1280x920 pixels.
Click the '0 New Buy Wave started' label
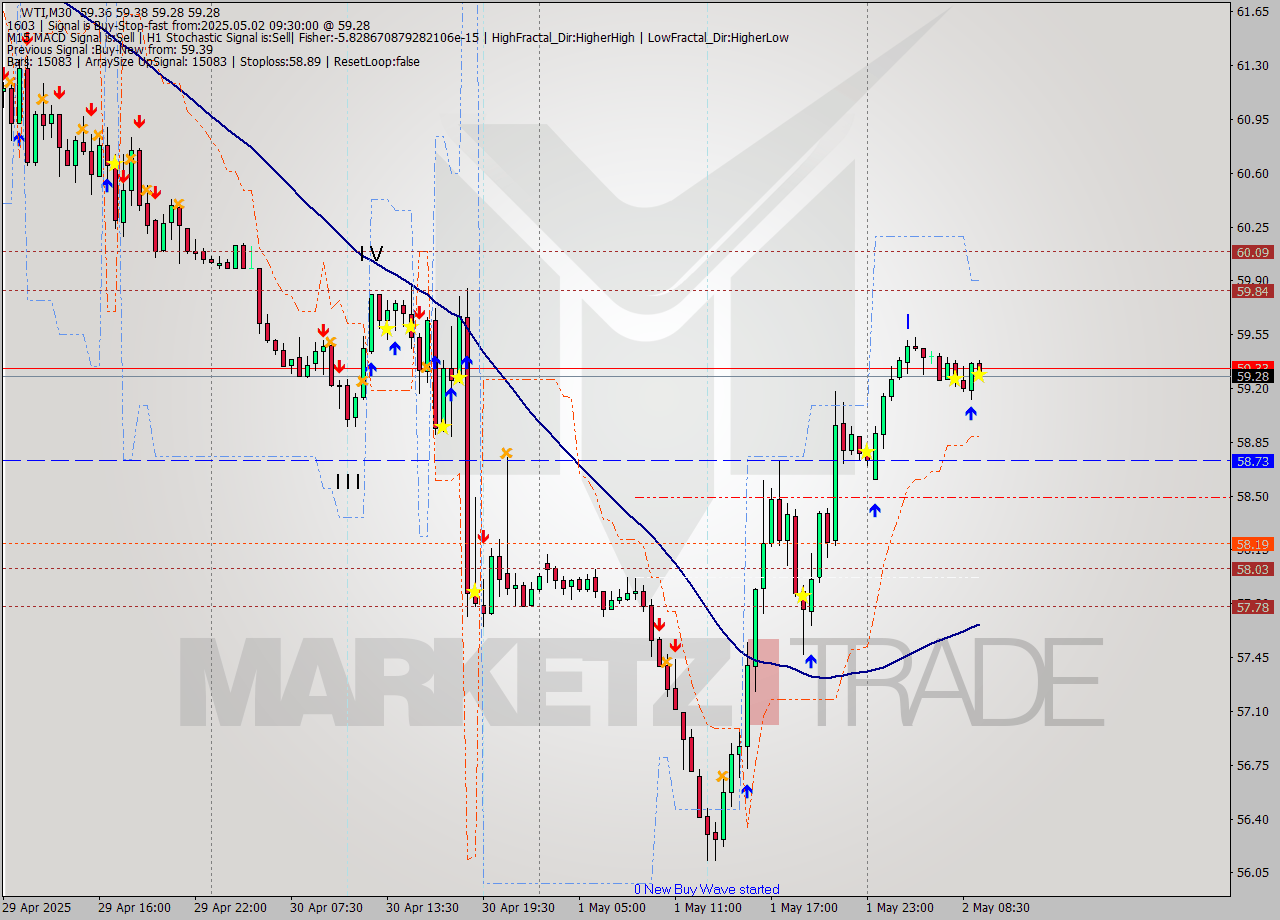coord(708,889)
